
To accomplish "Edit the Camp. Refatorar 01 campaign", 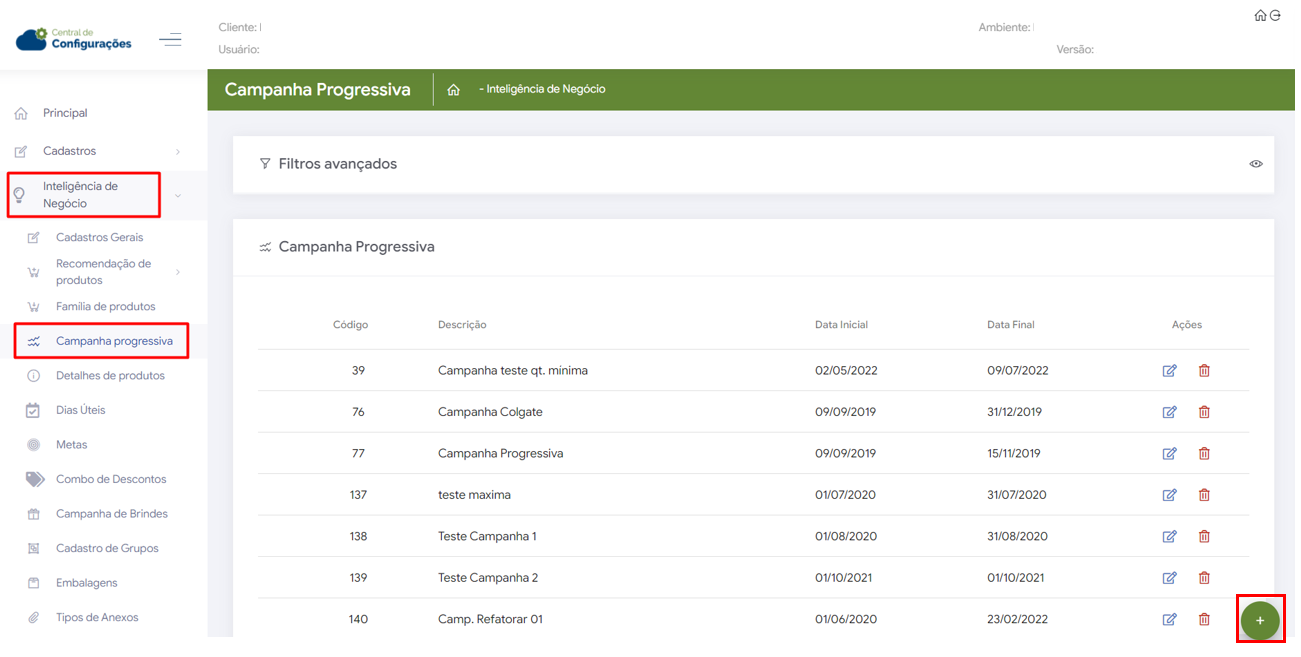I will [x=1169, y=620].
